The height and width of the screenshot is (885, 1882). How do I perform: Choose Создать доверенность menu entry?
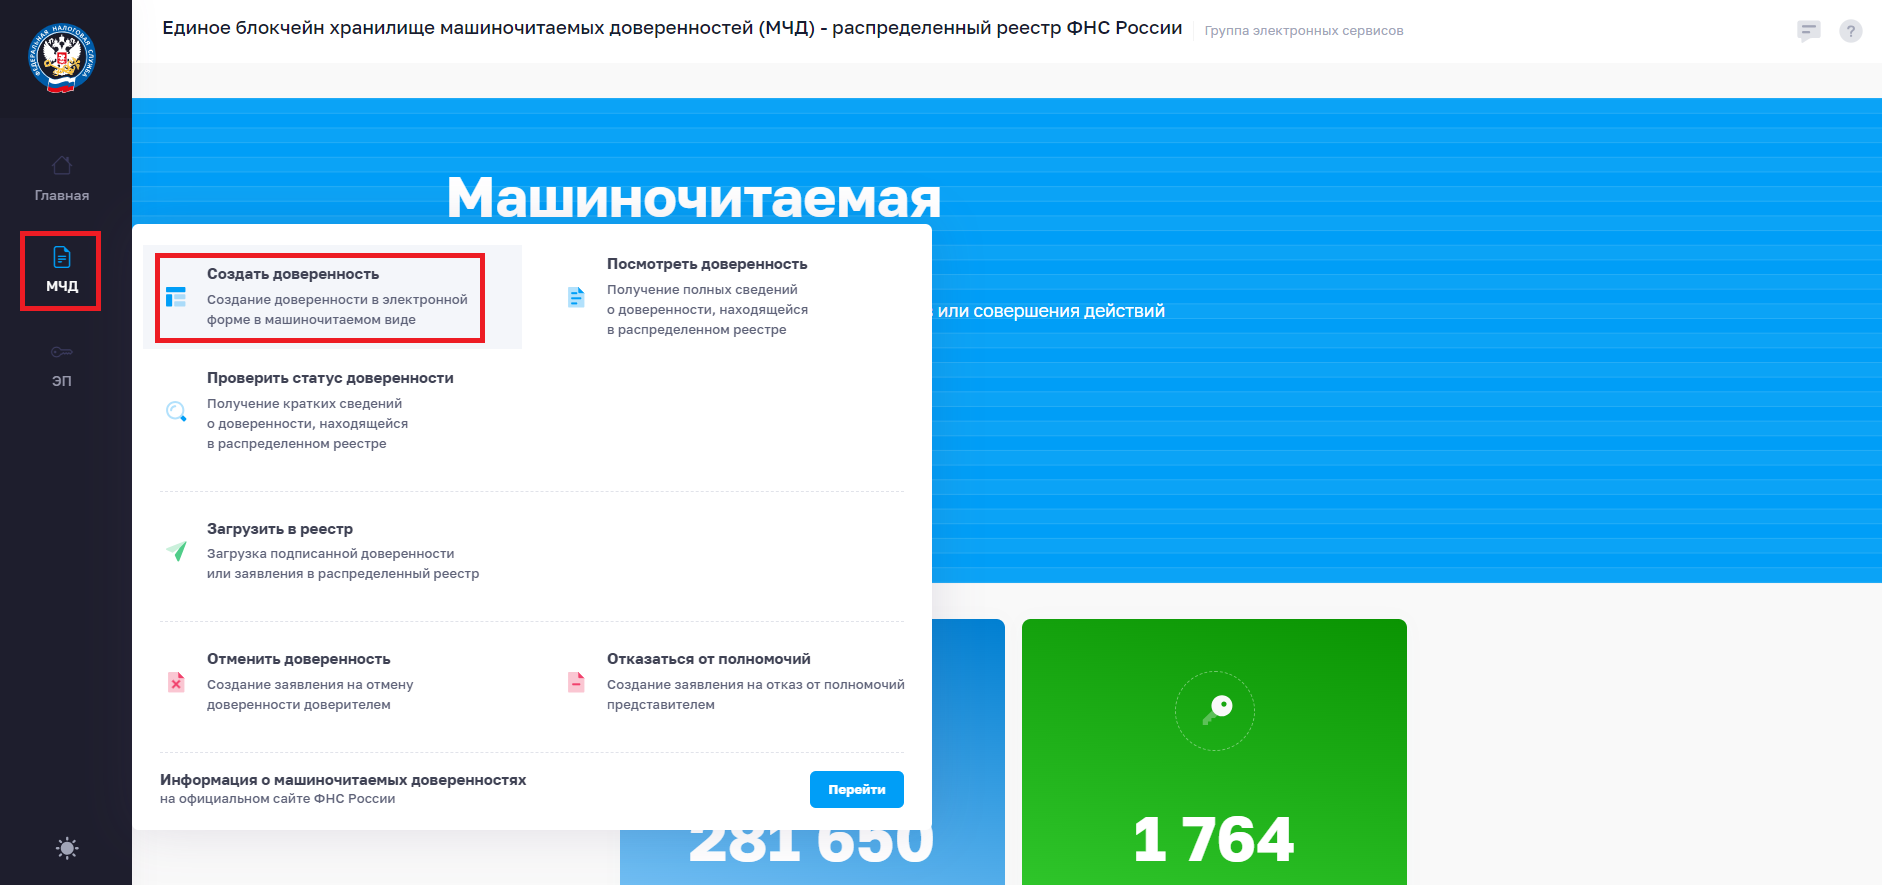point(293,274)
